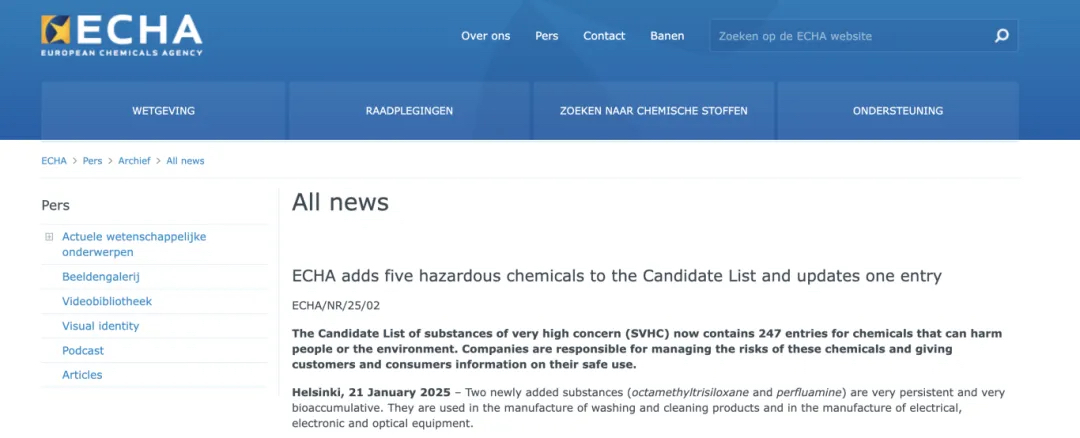The width and height of the screenshot is (1080, 438).
Task: Click the ECHA logo in header
Action: [x=121, y=35]
